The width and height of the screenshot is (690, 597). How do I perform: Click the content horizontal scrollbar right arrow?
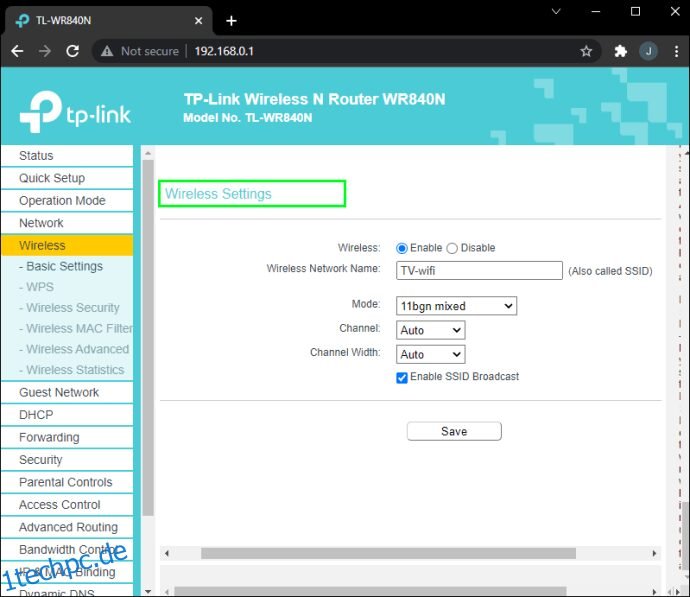654,553
